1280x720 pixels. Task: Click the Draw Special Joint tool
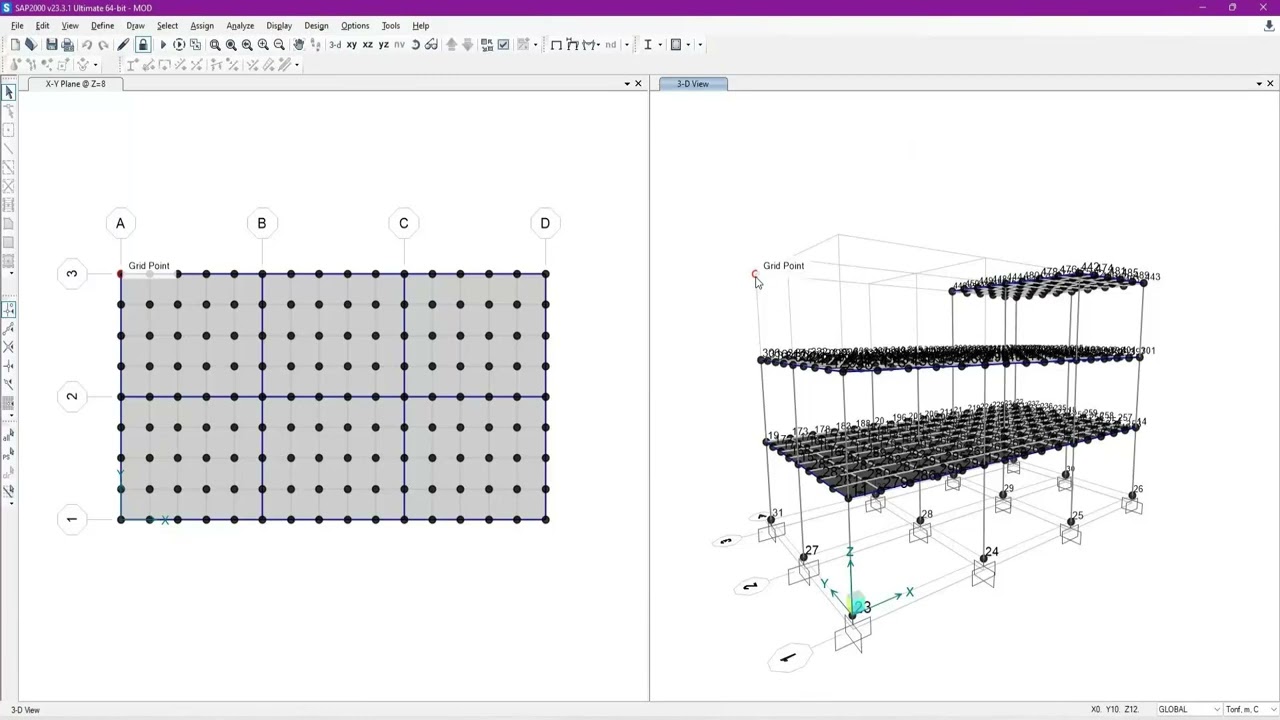[9, 130]
